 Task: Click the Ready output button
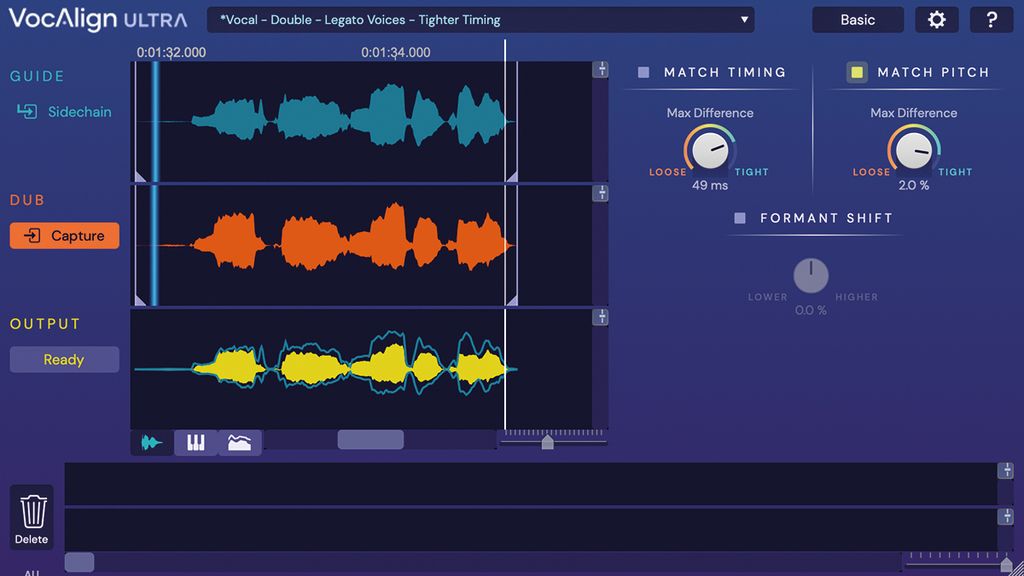(x=64, y=359)
